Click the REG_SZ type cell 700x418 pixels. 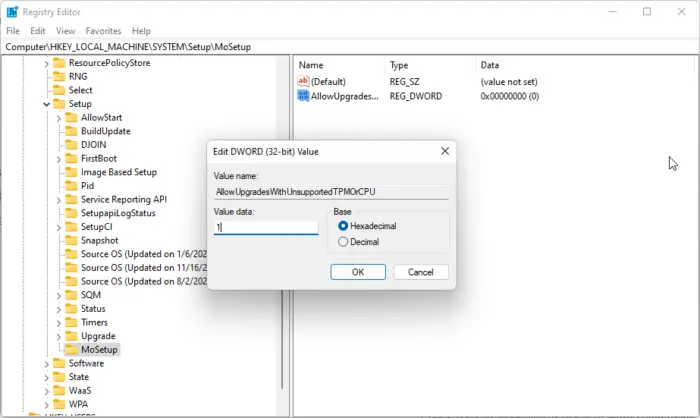tap(404, 82)
